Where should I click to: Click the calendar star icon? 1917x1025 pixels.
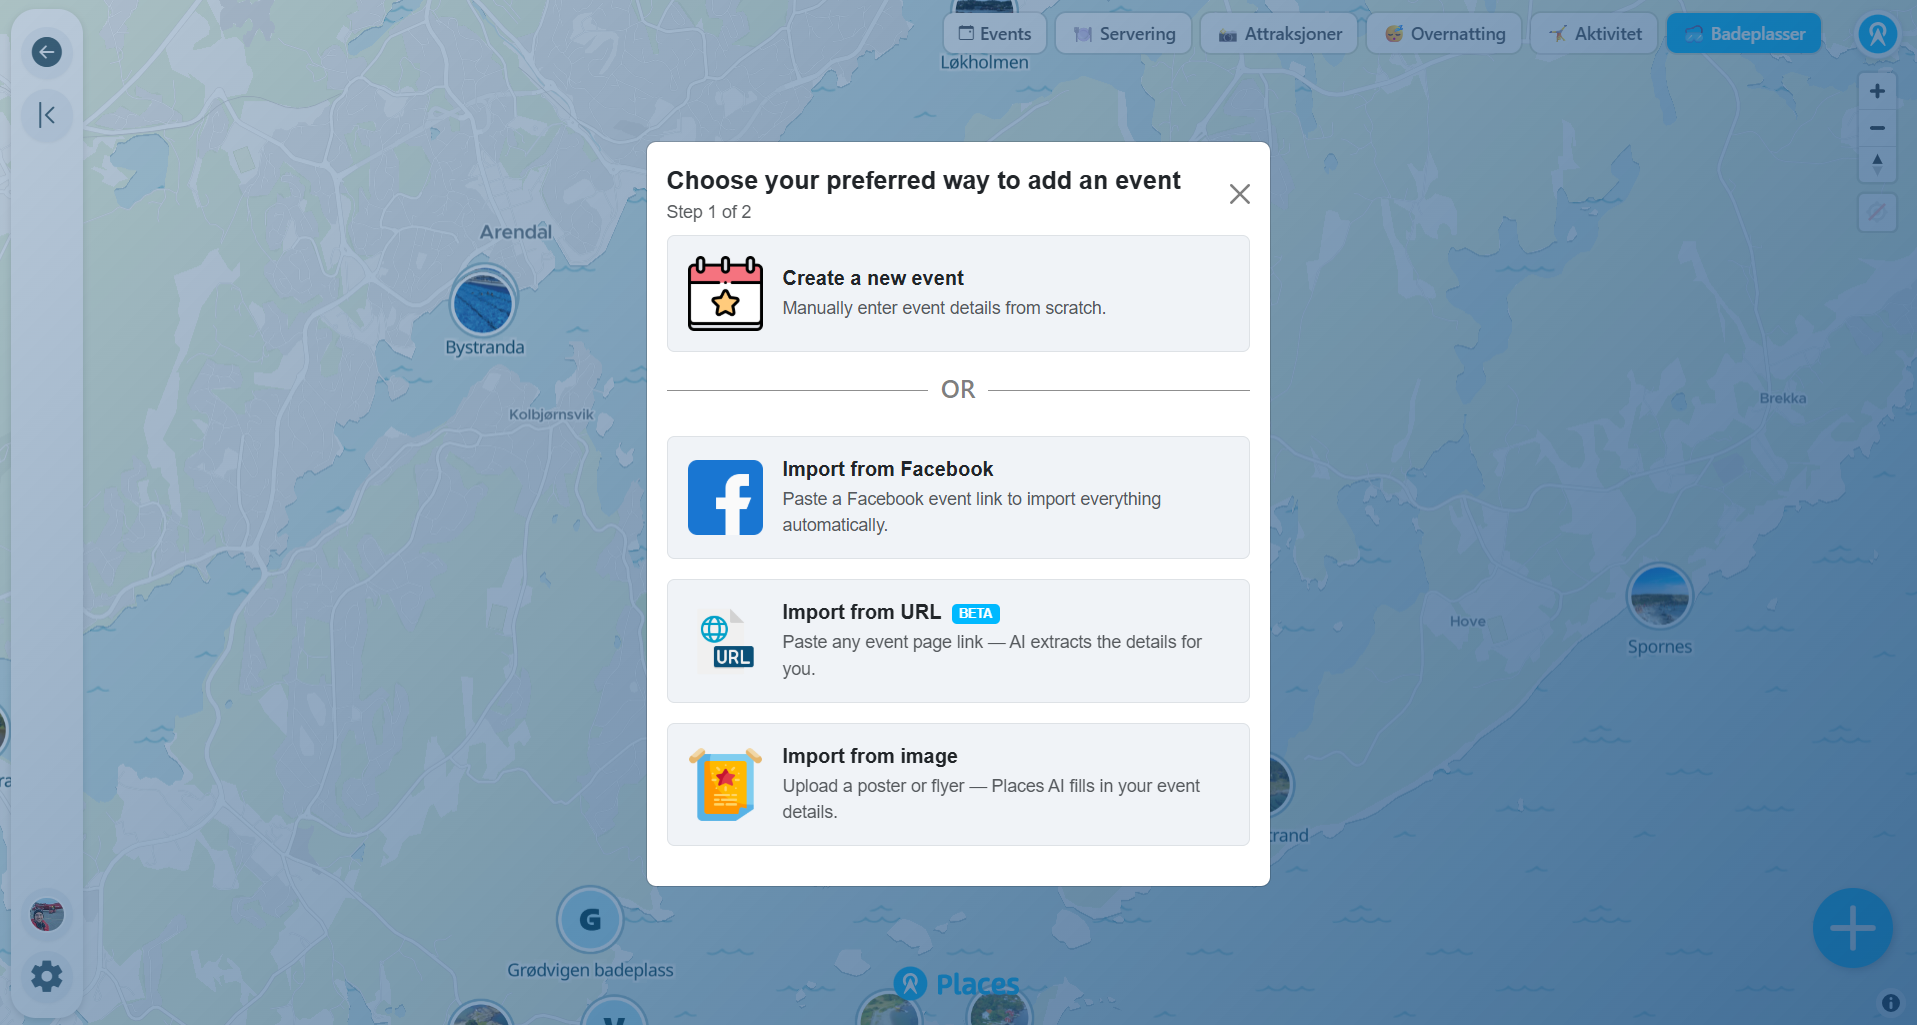click(725, 293)
